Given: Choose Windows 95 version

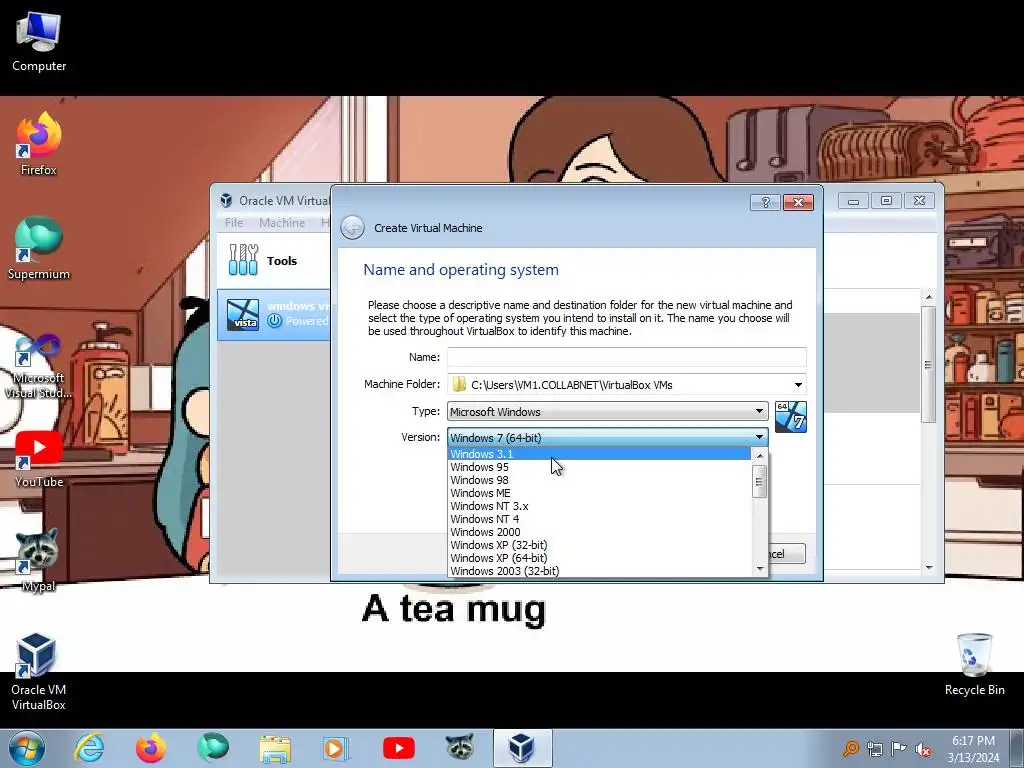Looking at the screenshot, I should coord(599,467).
